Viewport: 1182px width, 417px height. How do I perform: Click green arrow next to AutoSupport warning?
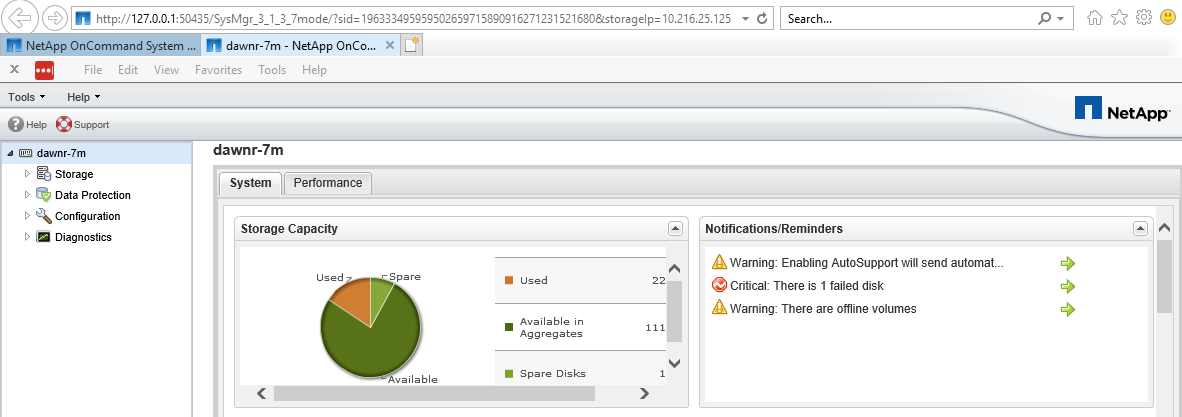coord(1067,264)
